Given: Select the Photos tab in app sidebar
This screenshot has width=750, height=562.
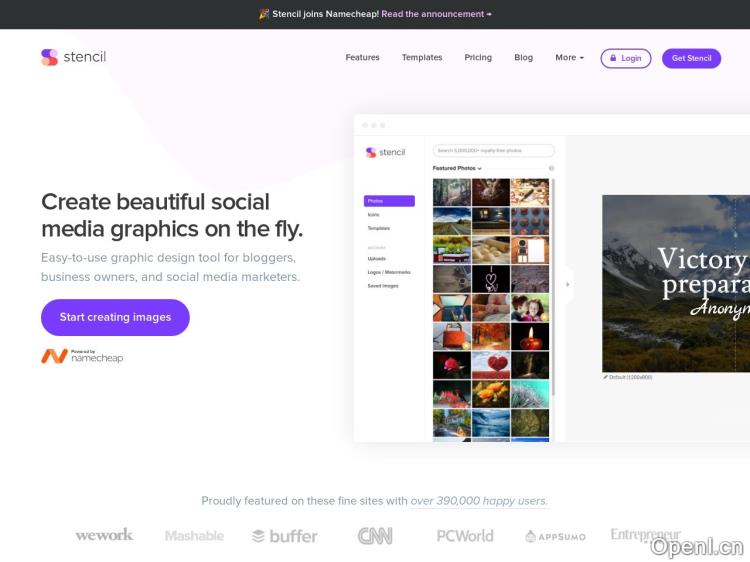Looking at the screenshot, I should click(389, 201).
